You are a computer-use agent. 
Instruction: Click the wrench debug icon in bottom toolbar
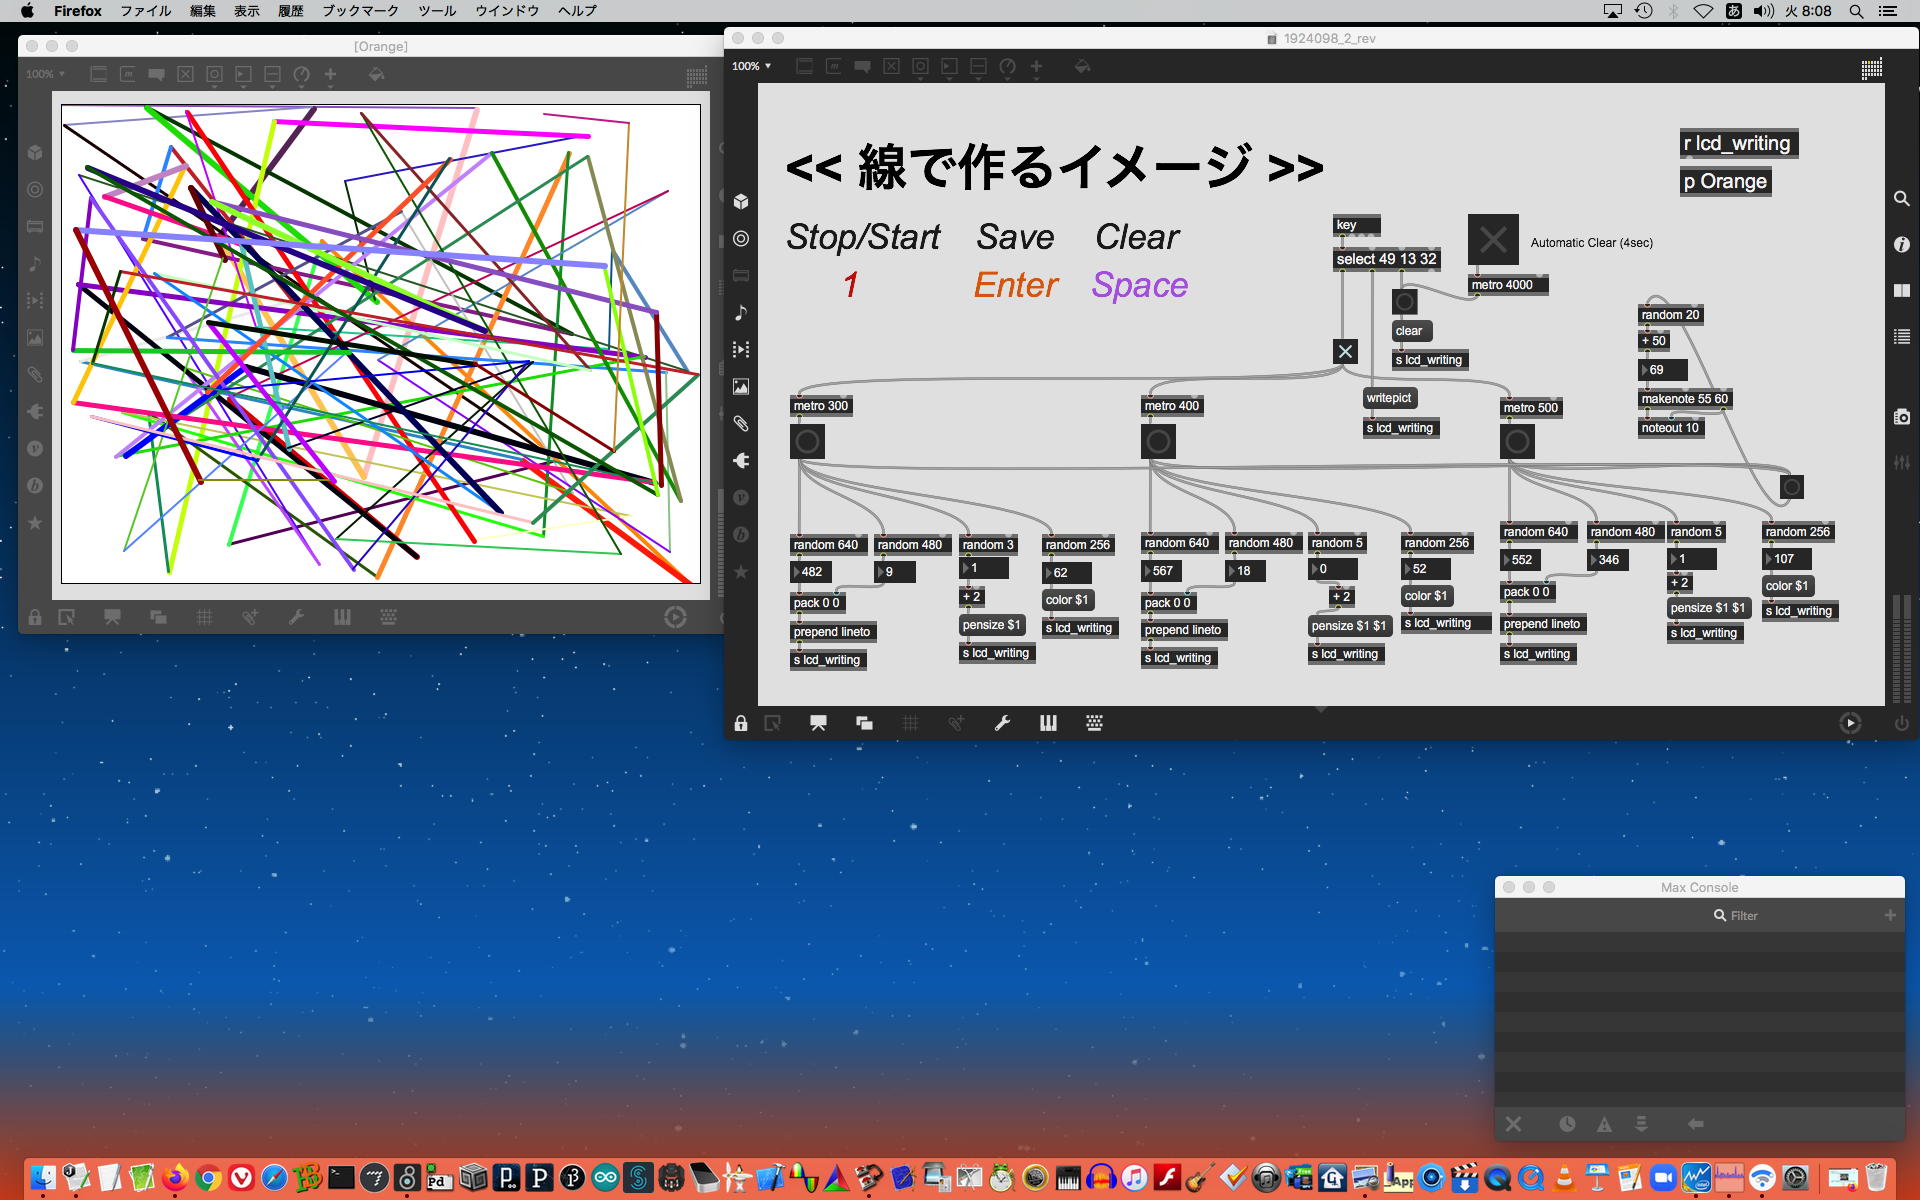(1002, 723)
